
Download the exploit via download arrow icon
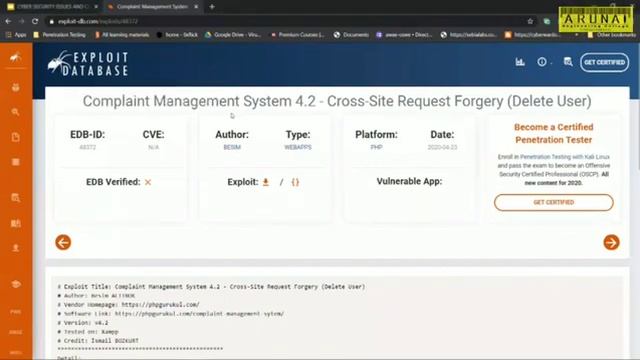tap(266, 182)
